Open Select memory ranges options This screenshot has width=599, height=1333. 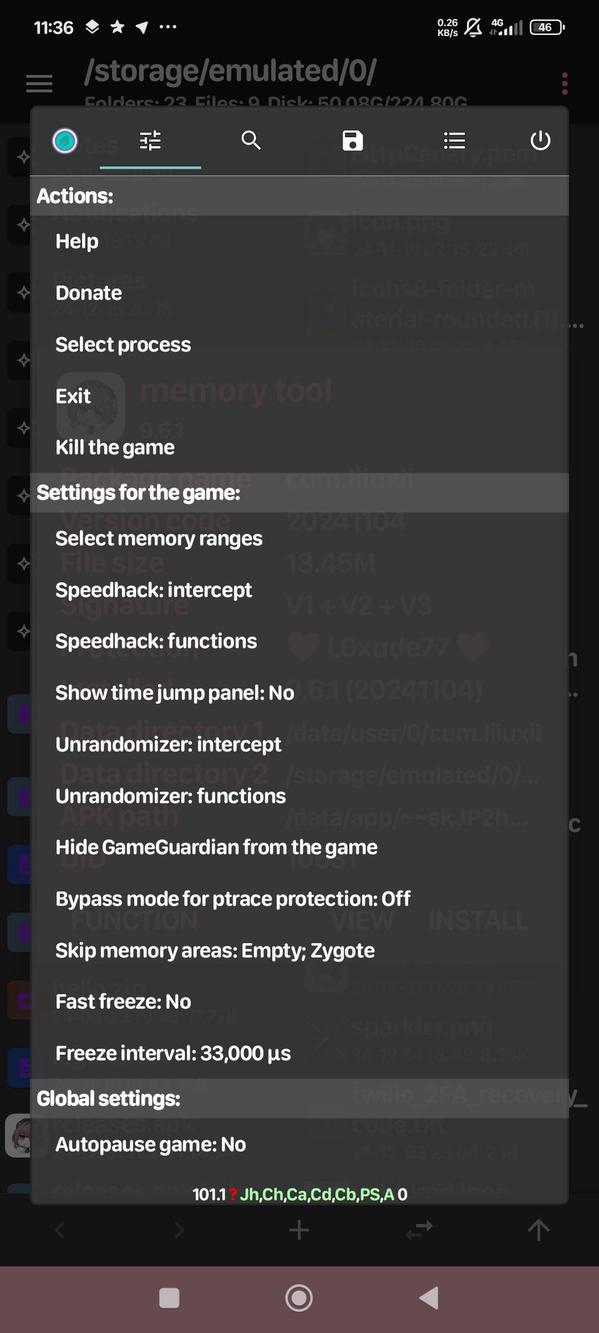(158, 538)
